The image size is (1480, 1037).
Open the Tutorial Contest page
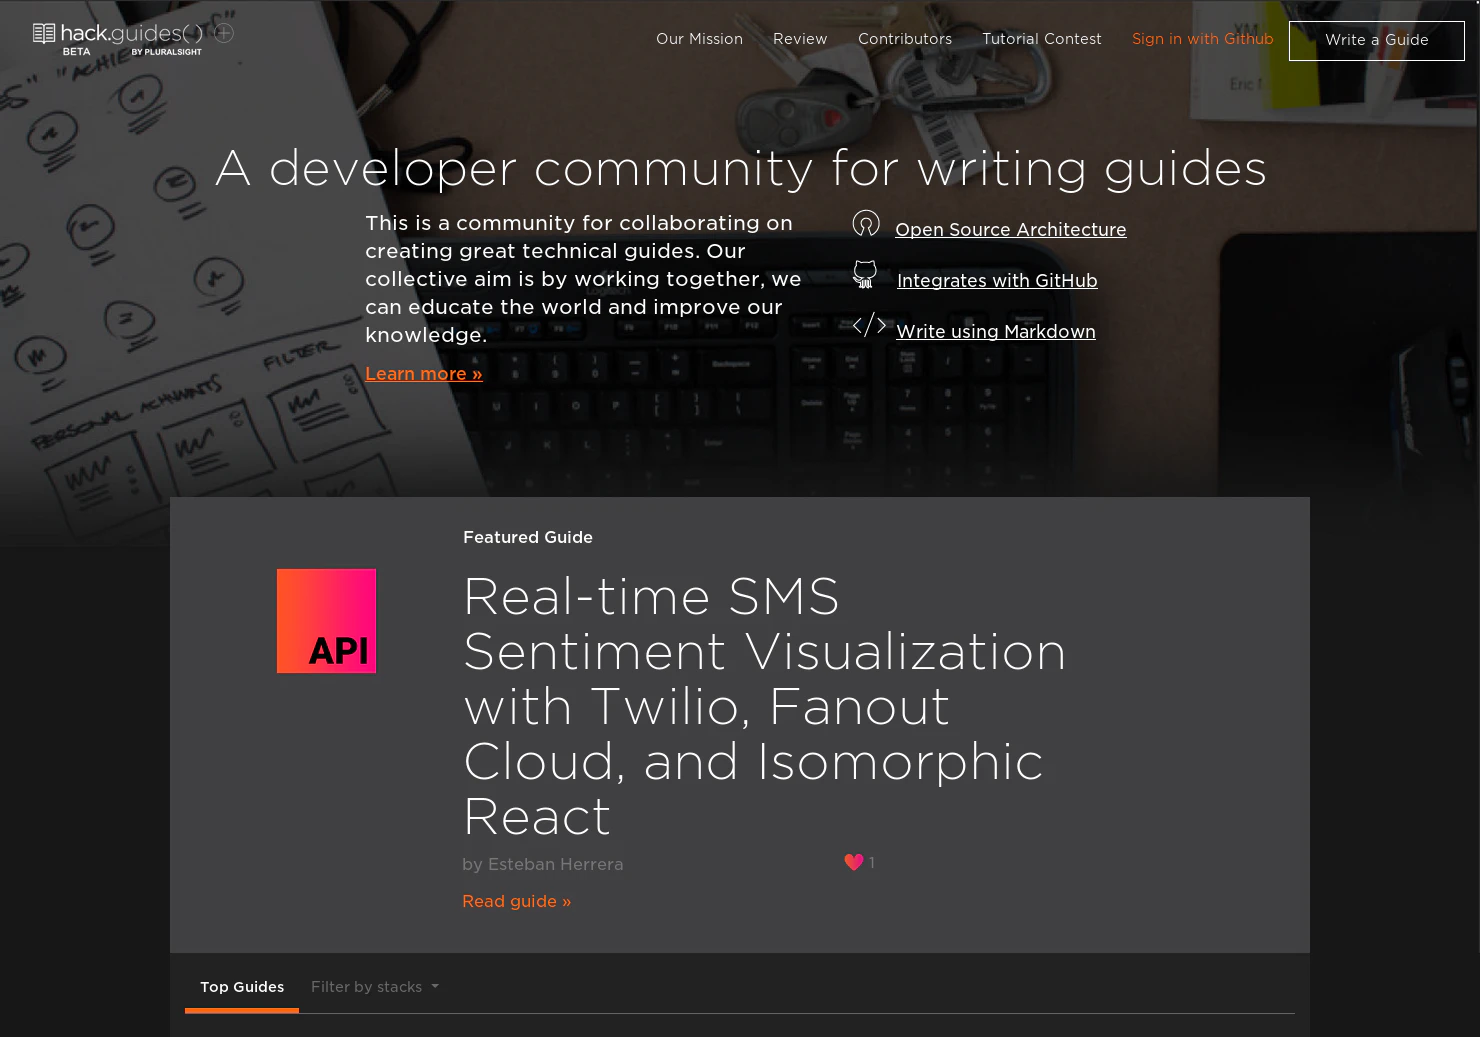1042,39
